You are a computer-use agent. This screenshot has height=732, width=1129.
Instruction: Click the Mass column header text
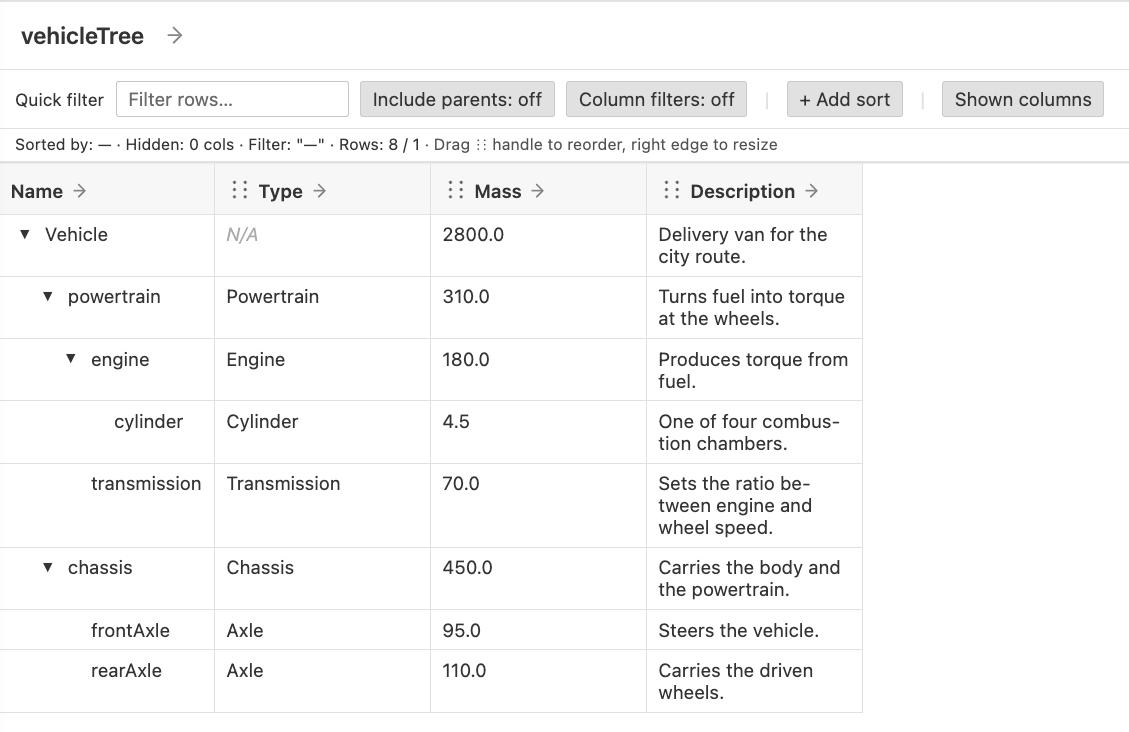point(498,191)
